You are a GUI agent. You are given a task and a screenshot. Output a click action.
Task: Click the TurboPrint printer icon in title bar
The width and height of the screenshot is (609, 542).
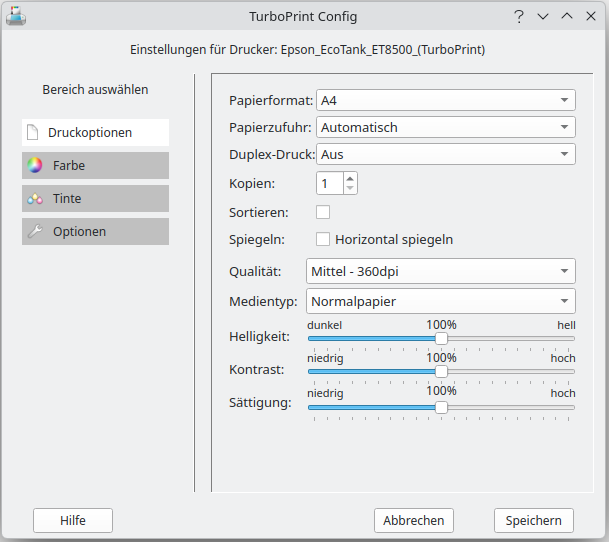tap(16, 16)
